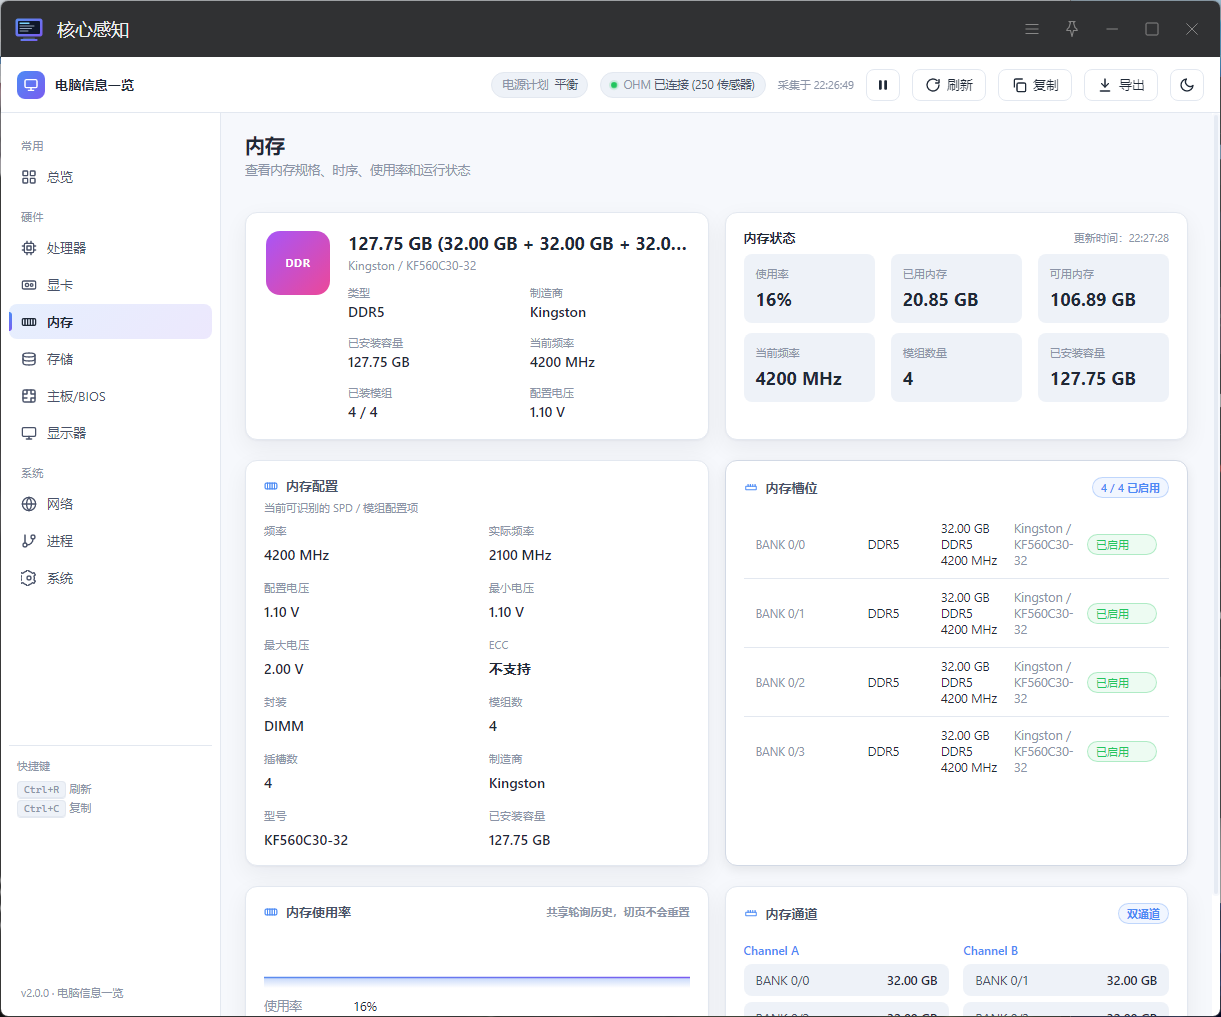Click the Channel B heading
Image resolution: width=1221 pixels, height=1017 pixels.
990,951
